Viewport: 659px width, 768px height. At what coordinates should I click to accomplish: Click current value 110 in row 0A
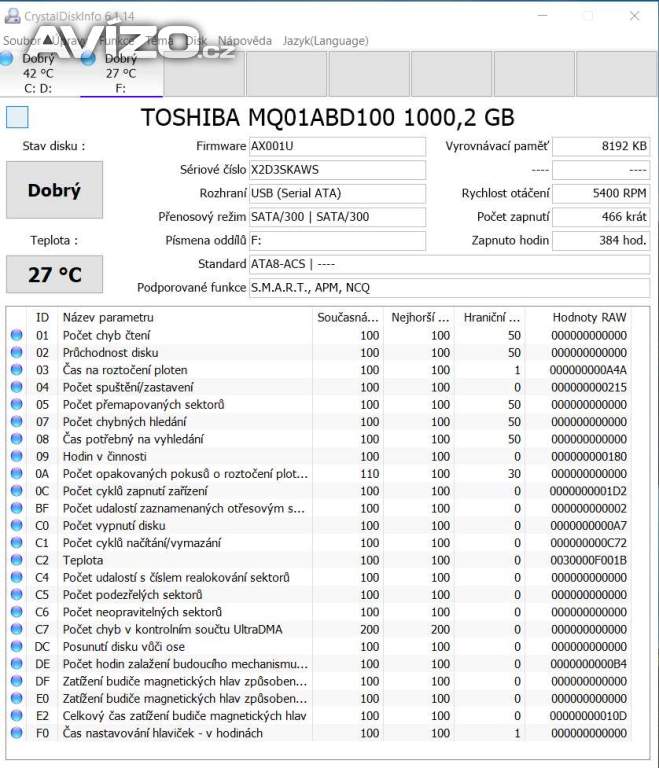click(370, 474)
